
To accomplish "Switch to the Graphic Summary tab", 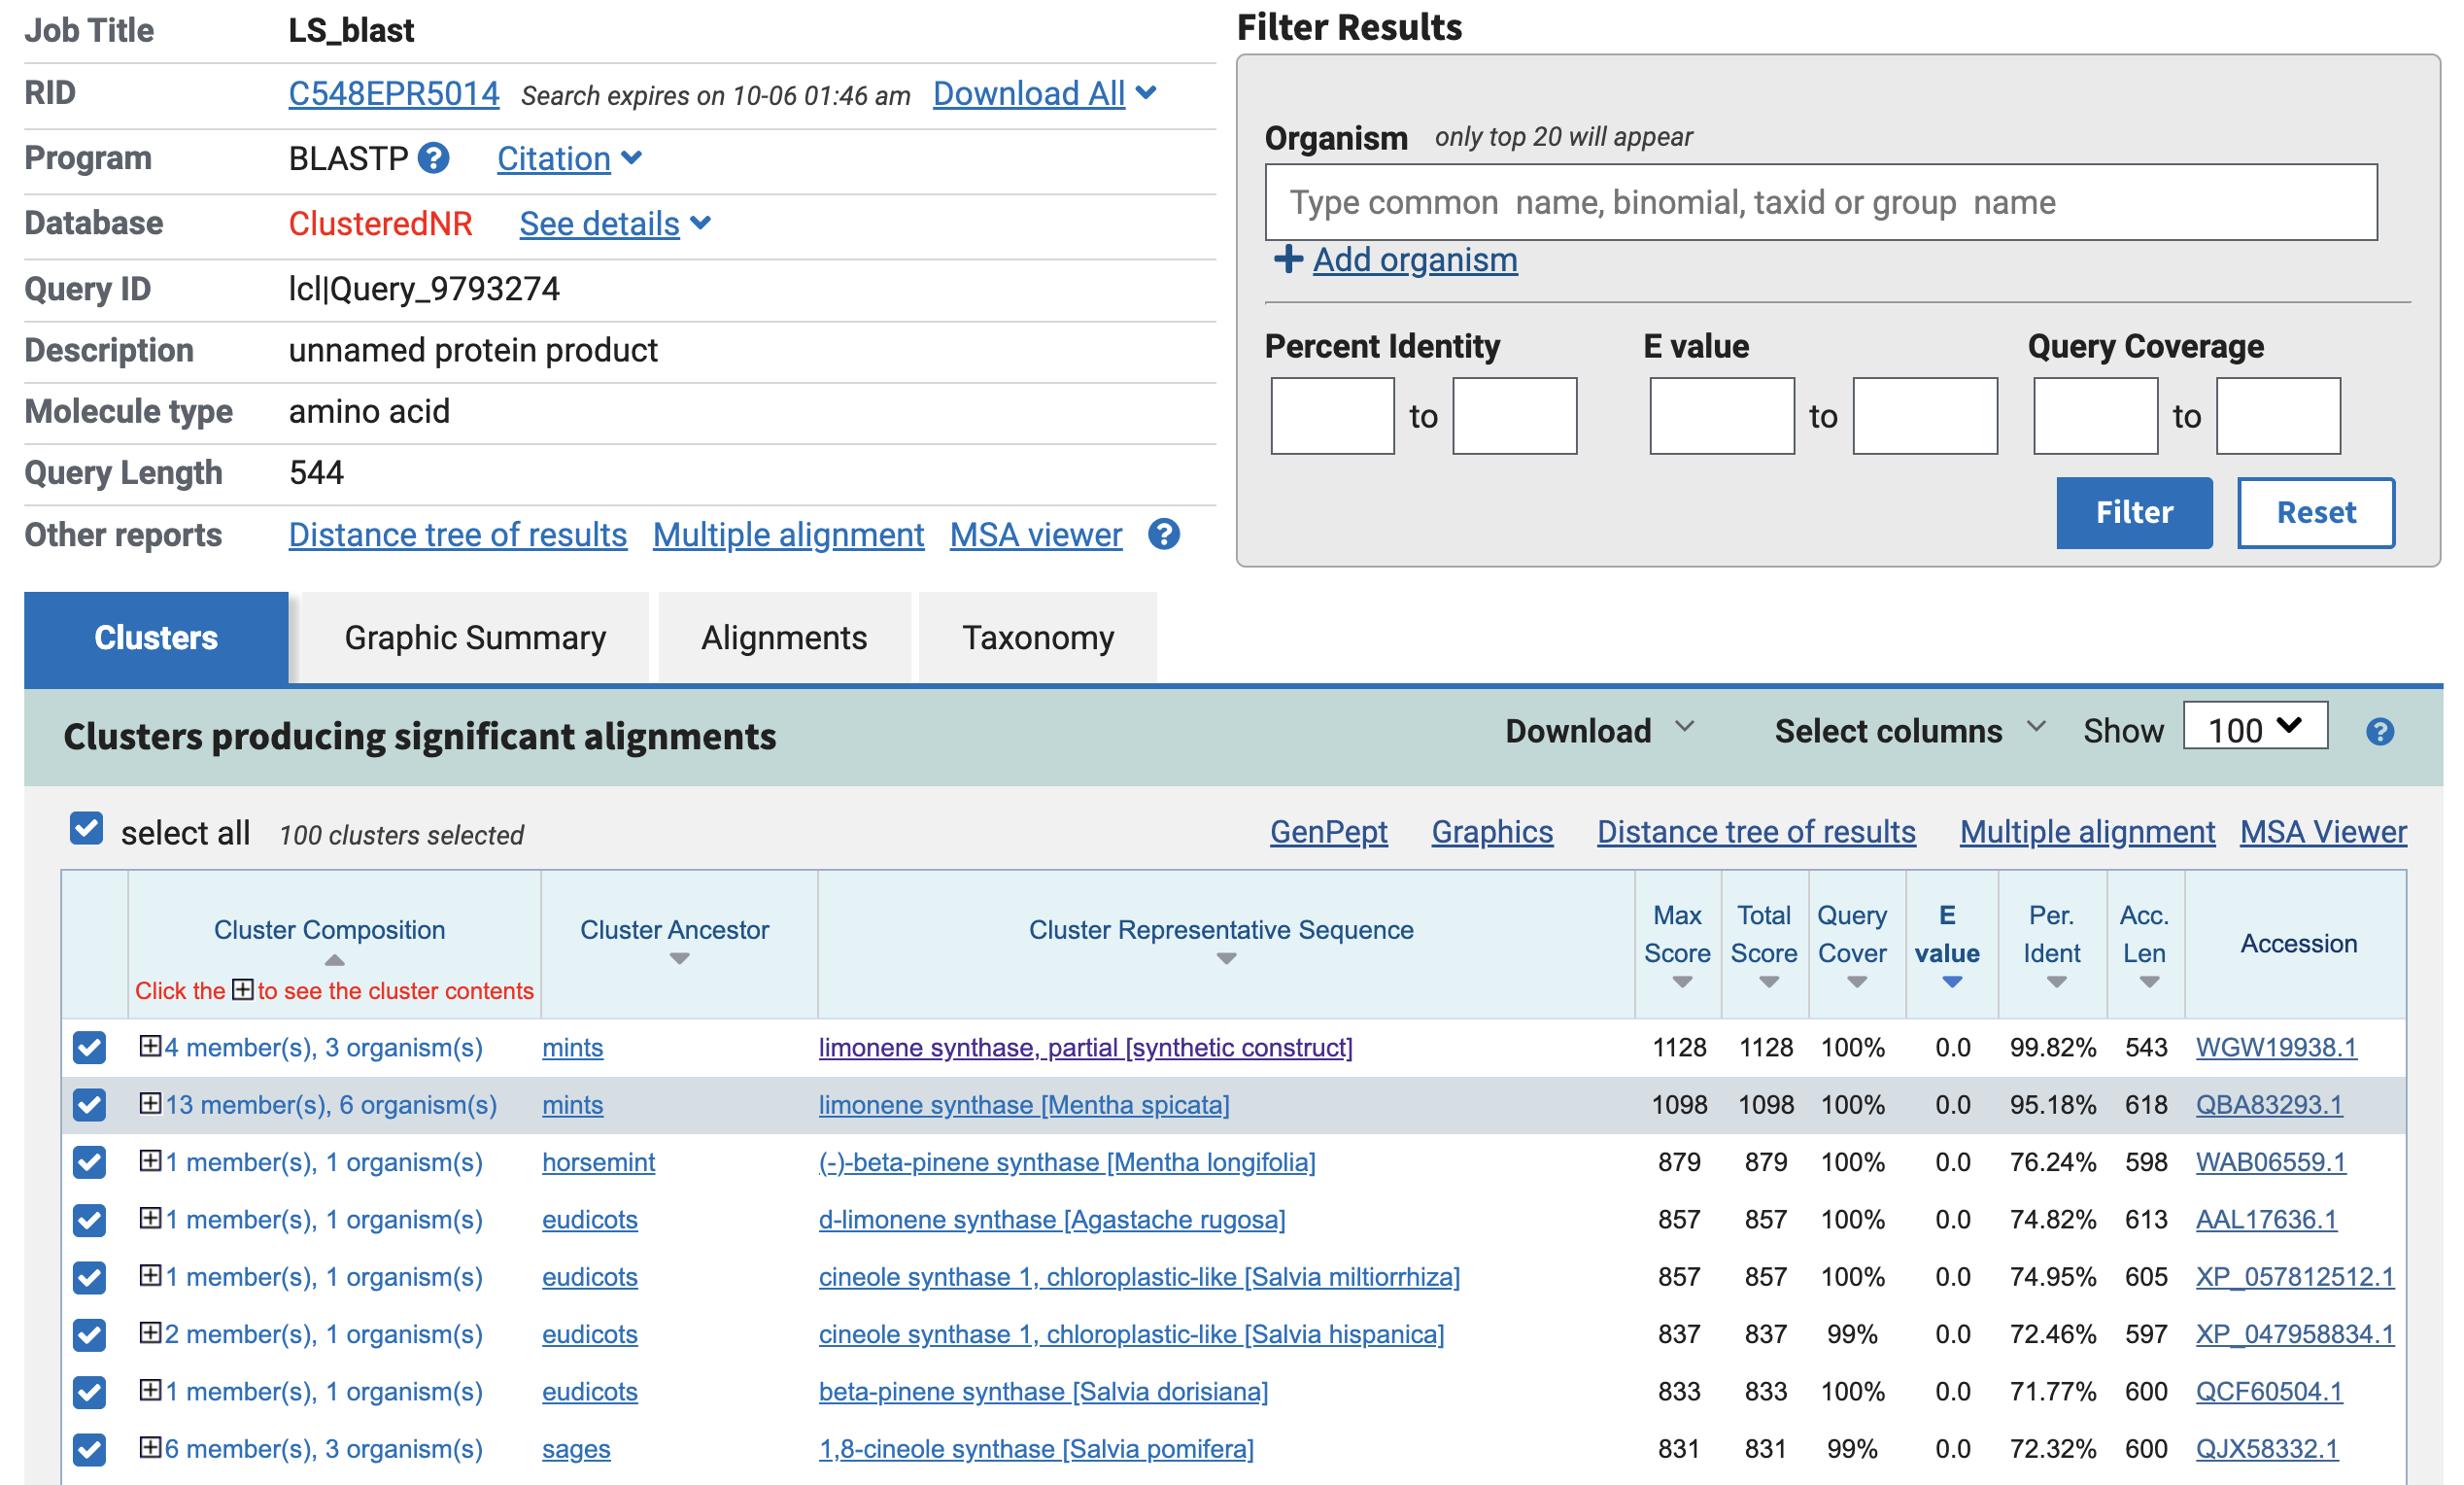I will click(475, 637).
